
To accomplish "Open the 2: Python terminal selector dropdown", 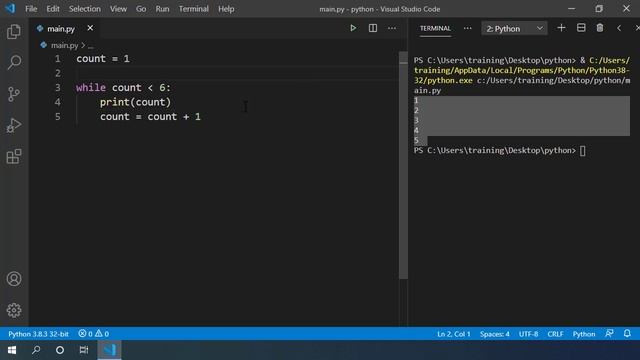I will [514, 29].
